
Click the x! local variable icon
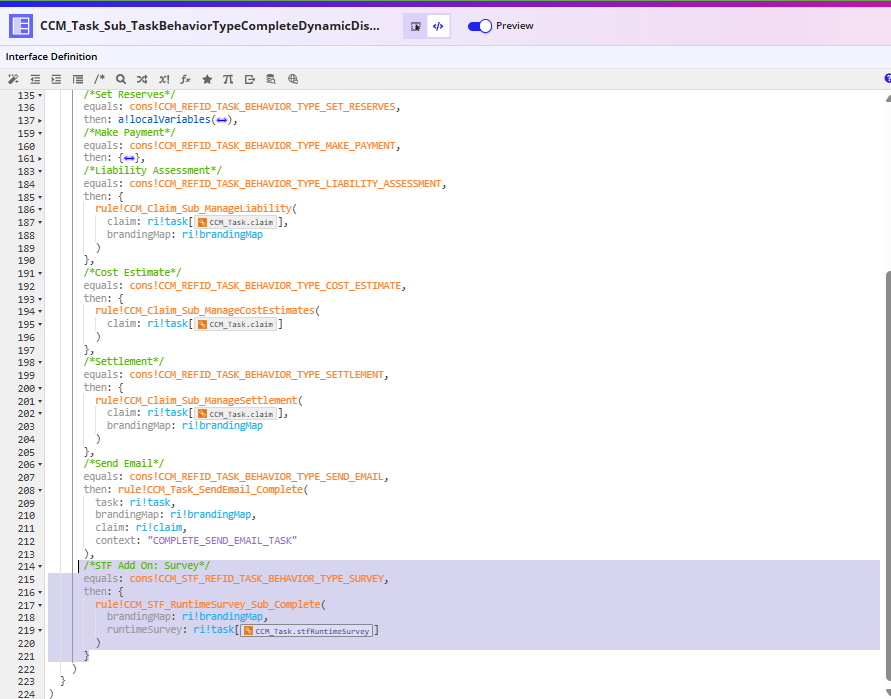click(x=164, y=79)
